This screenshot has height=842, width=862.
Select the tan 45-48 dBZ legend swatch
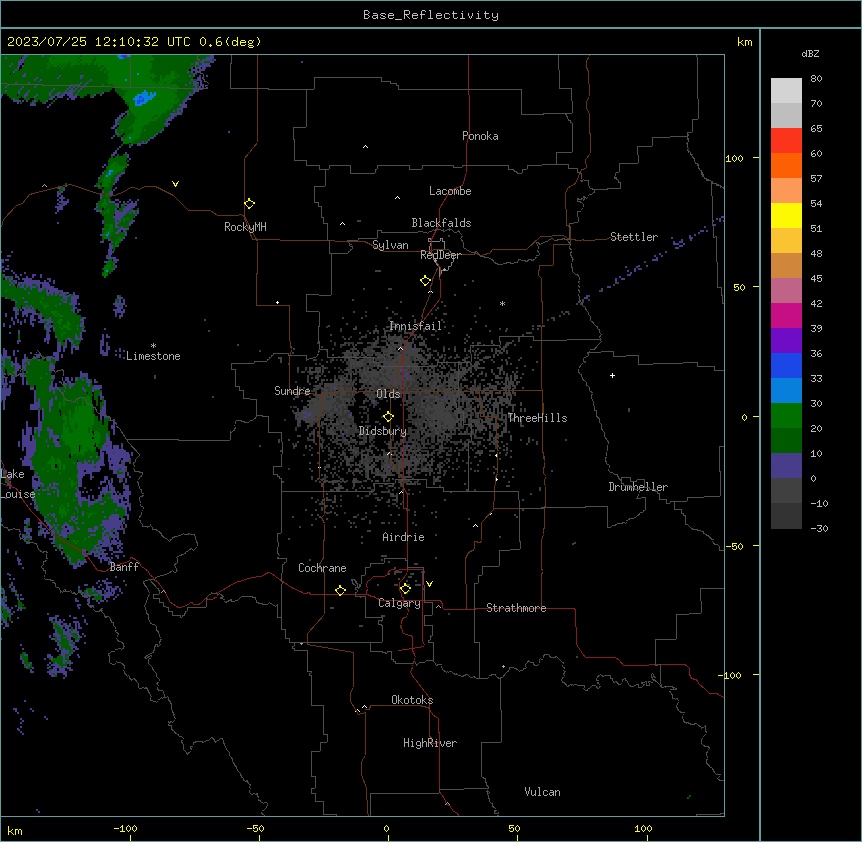[x=786, y=265]
